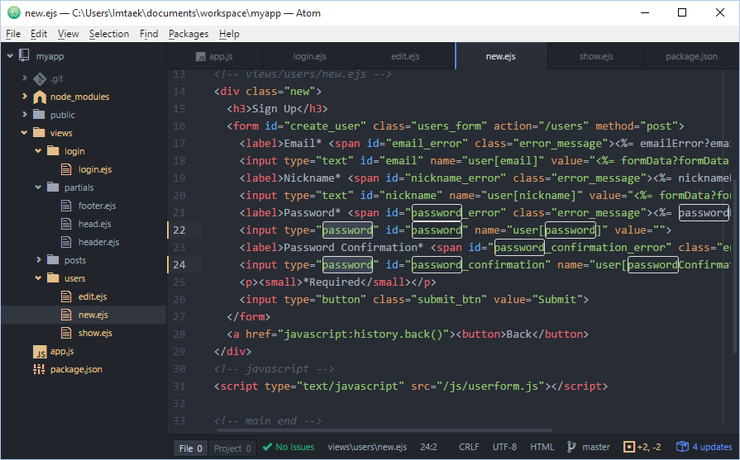The height and width of the screenshot is (460, 740).
Task: Change CRLF line ending setting
Action: click(469, 447)
